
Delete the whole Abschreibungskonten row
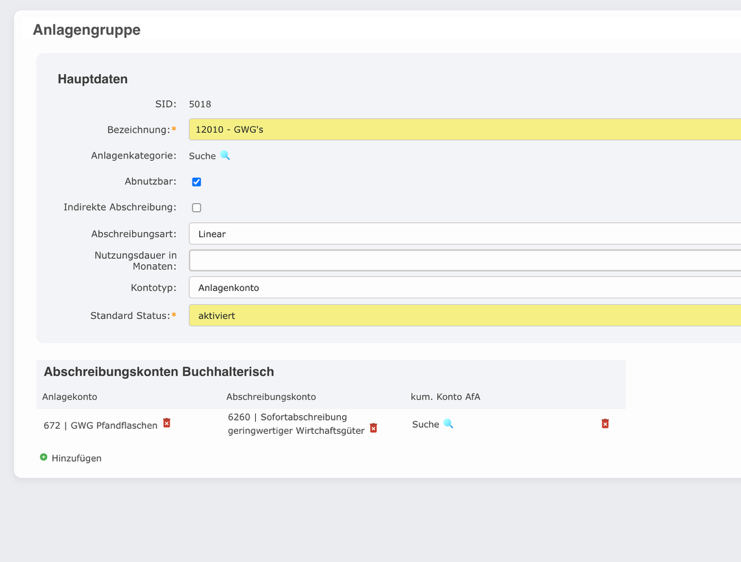pyautogui.click(x=605, y=424)
